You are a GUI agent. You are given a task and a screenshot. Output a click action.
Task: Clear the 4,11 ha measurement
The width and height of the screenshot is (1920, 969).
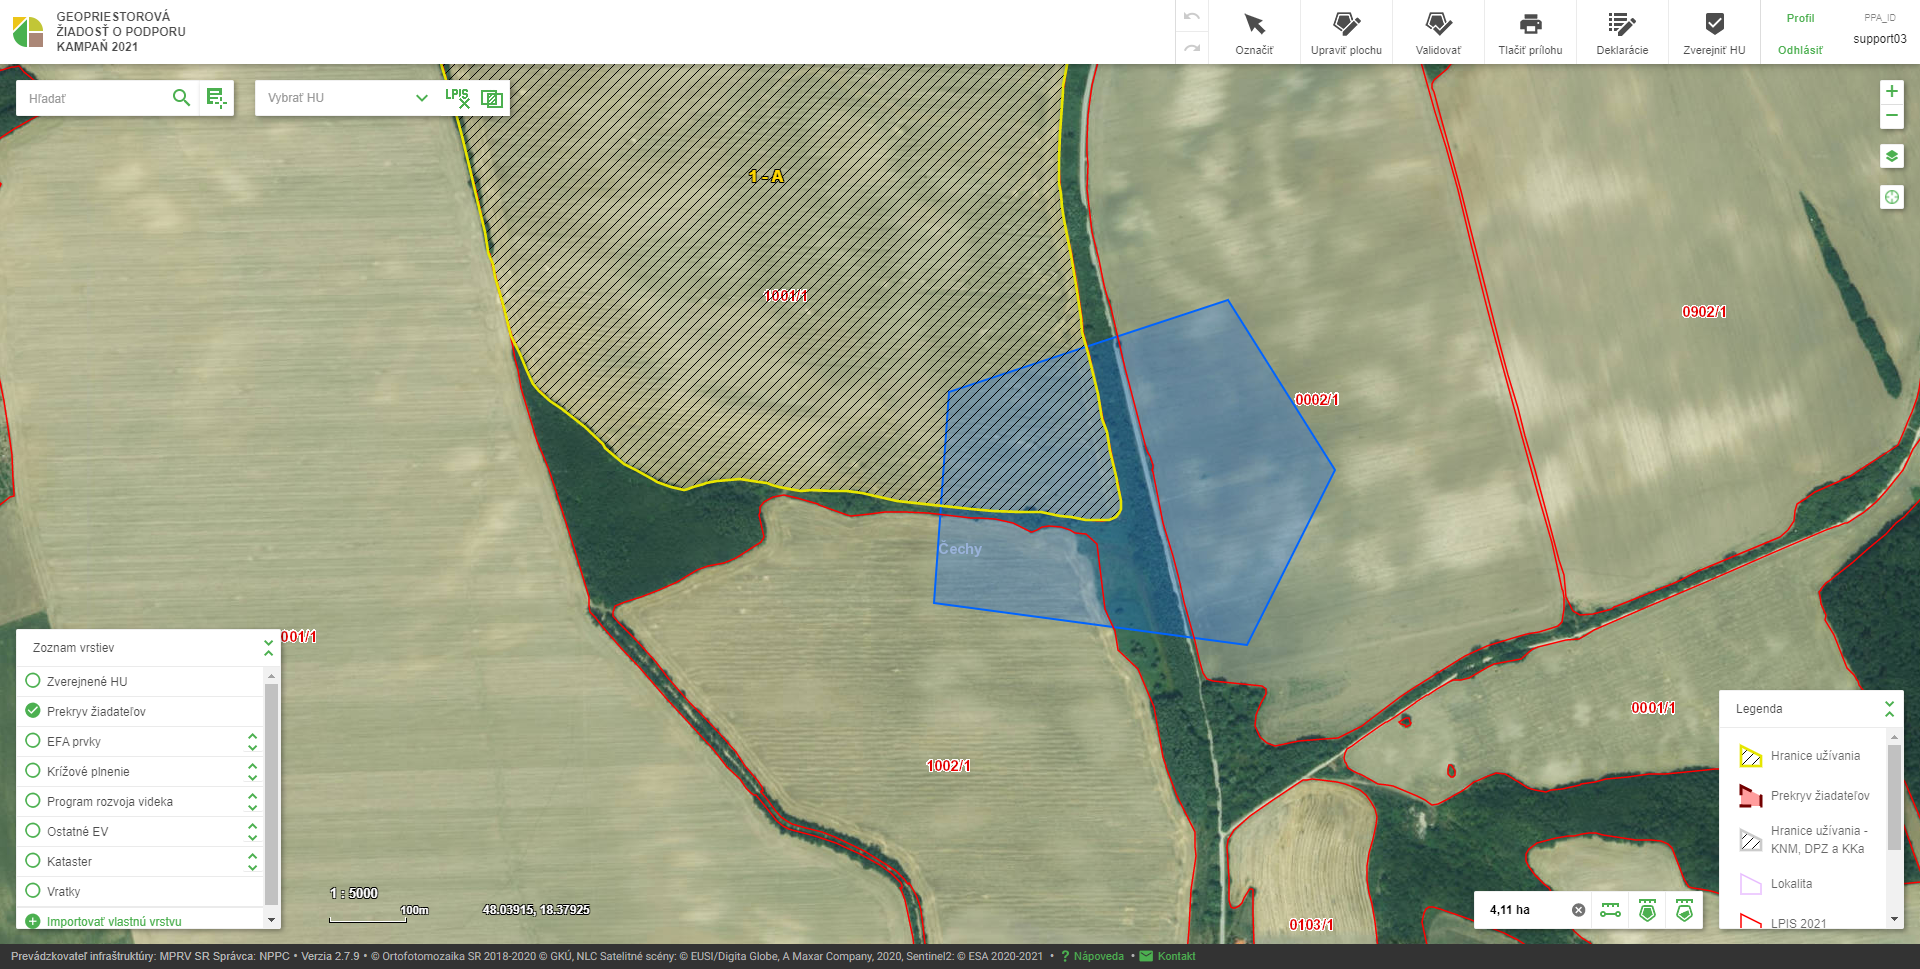1578,910
